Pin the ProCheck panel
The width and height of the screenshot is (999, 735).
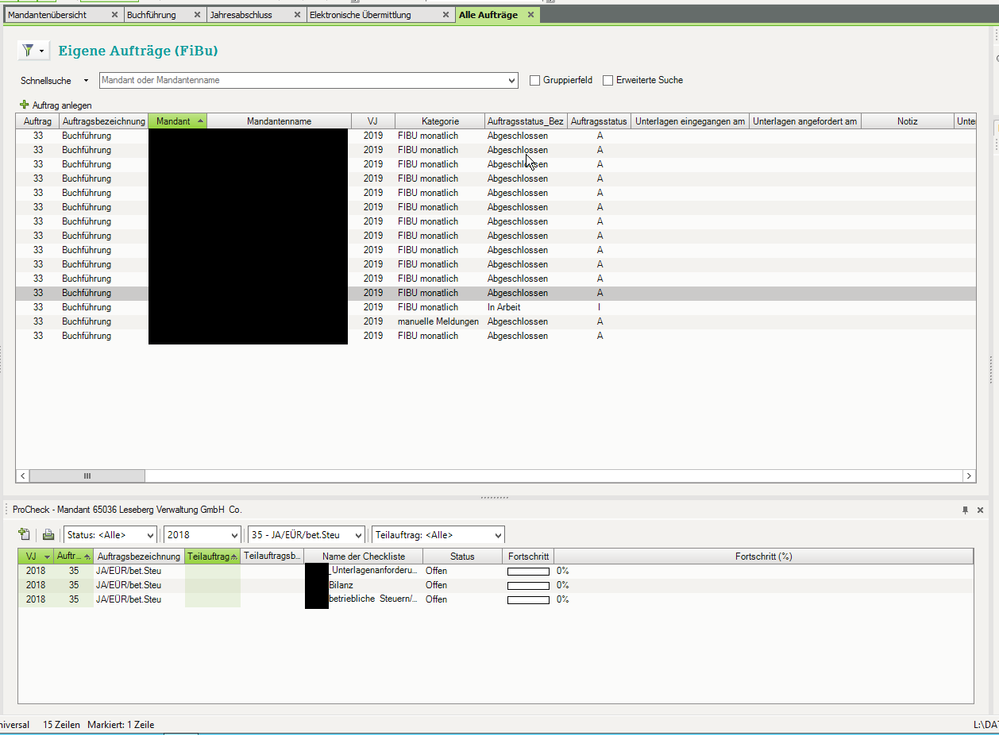(965, 510)
